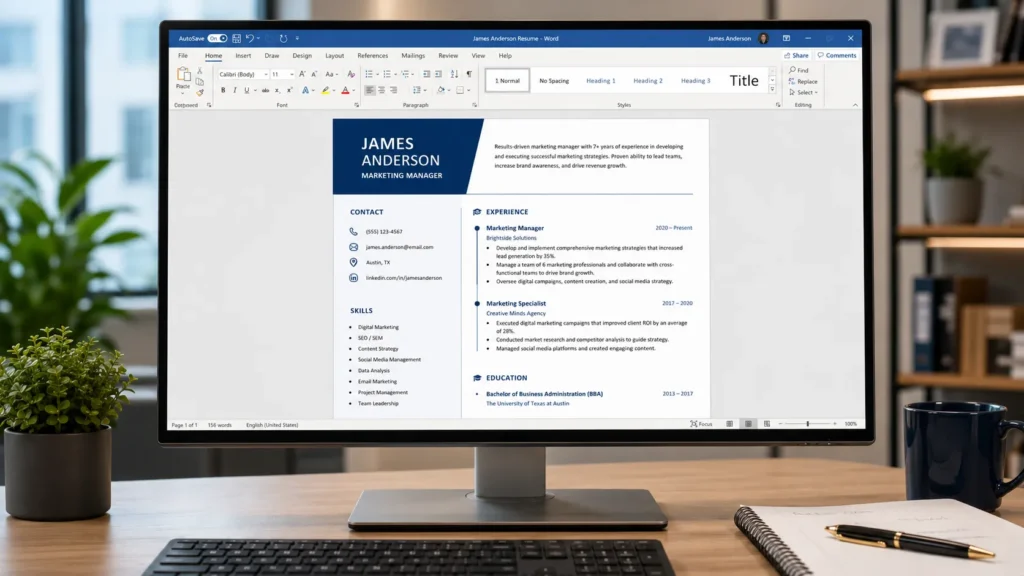1024x576 pixels.
Task: Center align the paragraph text
Action: (x=381, y=90)
